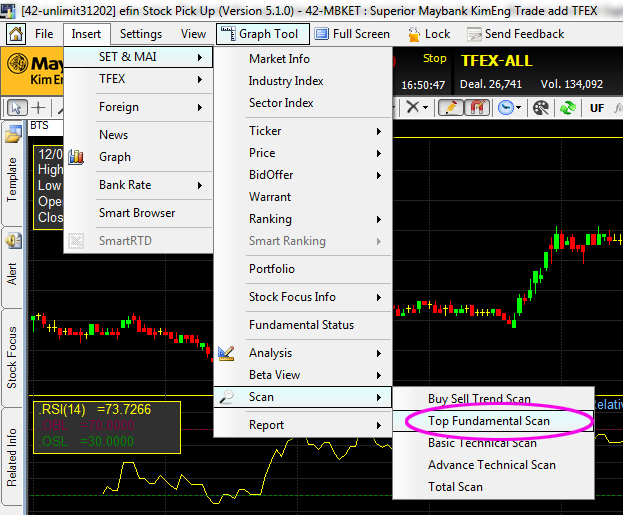Open the Stock Focus side panel
Image resolution: width=623 pixels, height=515 pixels.
(13, 356)
